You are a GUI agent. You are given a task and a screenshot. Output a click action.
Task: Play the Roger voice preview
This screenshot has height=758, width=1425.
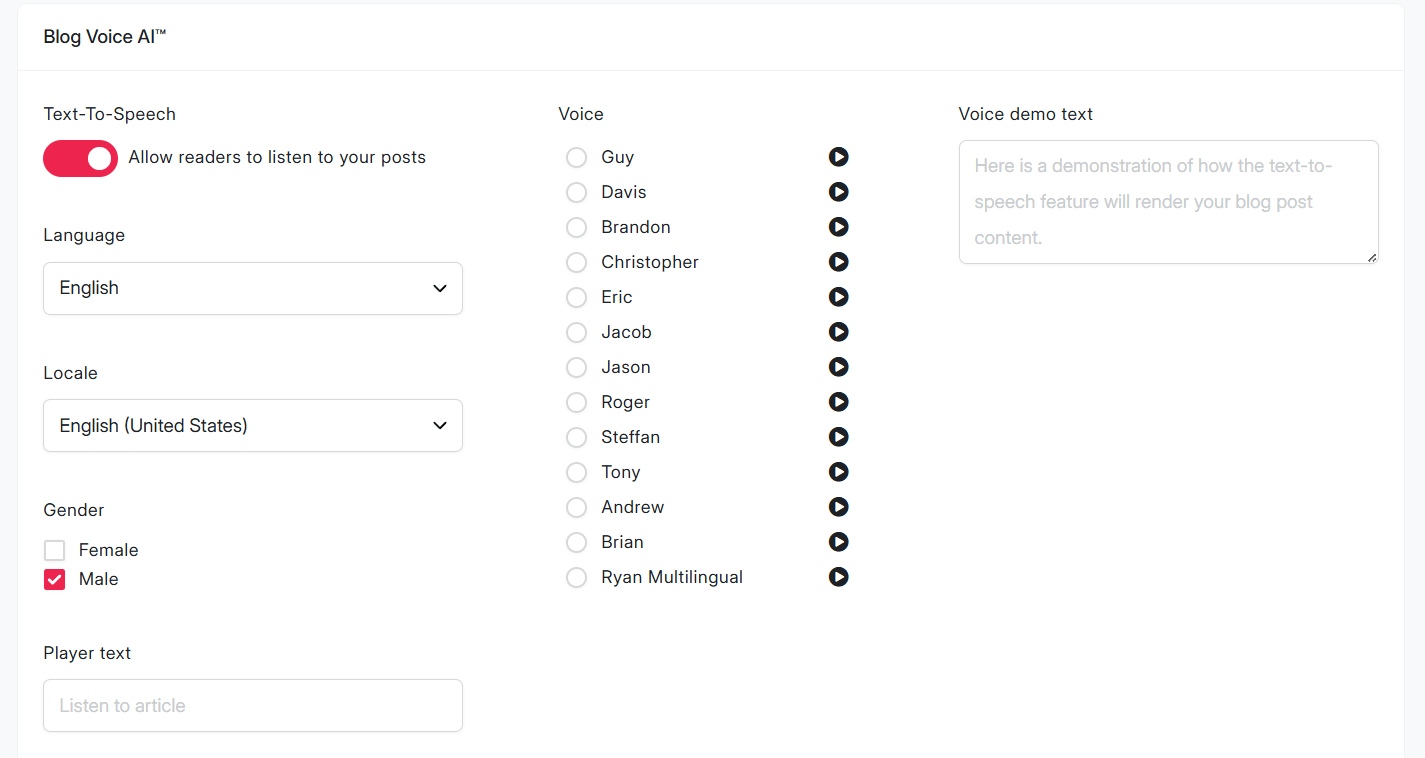pyautogui.click(x=838, y=402)
